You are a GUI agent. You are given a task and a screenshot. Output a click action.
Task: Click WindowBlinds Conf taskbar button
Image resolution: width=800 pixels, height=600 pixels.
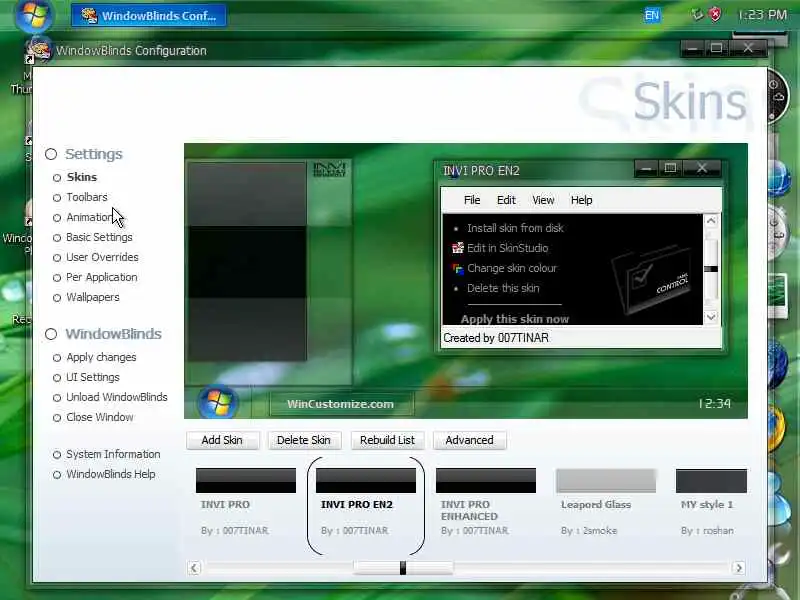coord(149,16)
